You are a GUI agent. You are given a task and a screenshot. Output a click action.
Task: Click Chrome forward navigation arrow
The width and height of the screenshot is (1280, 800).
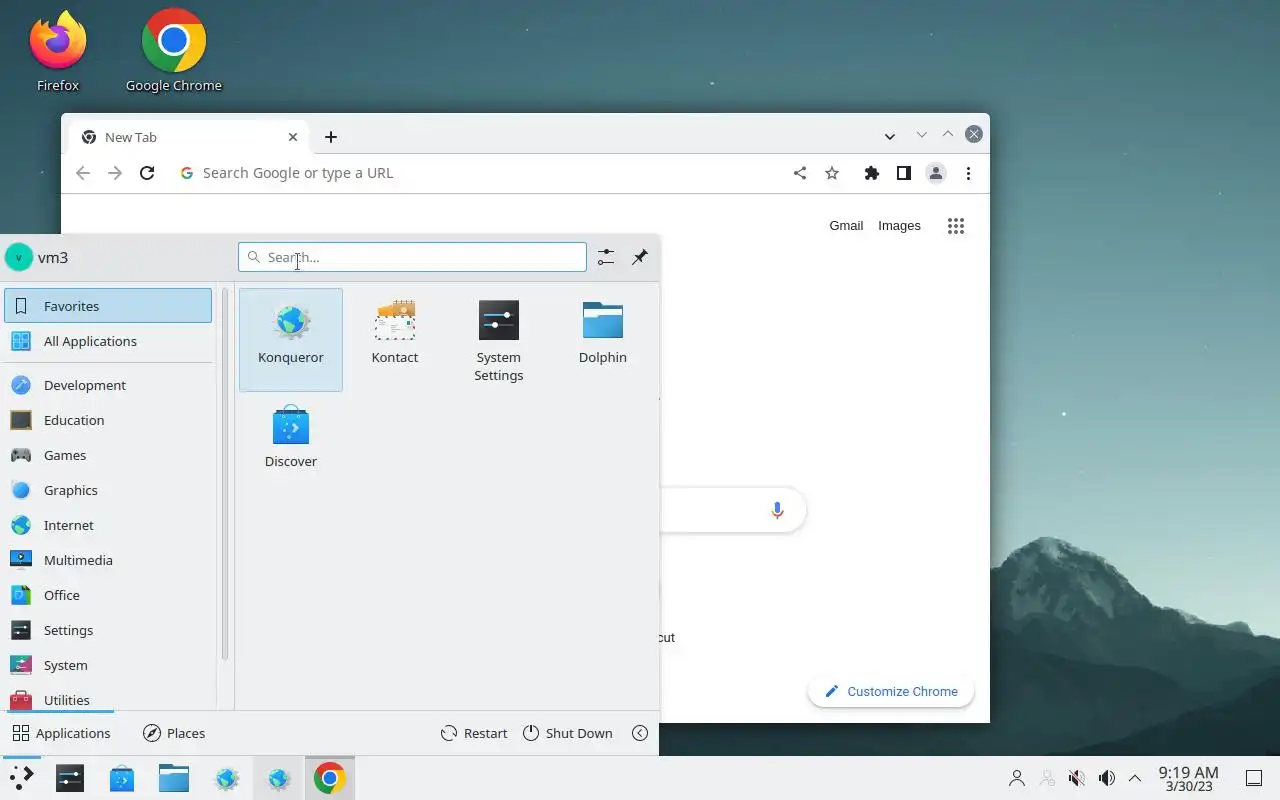(x=115, y=173)
